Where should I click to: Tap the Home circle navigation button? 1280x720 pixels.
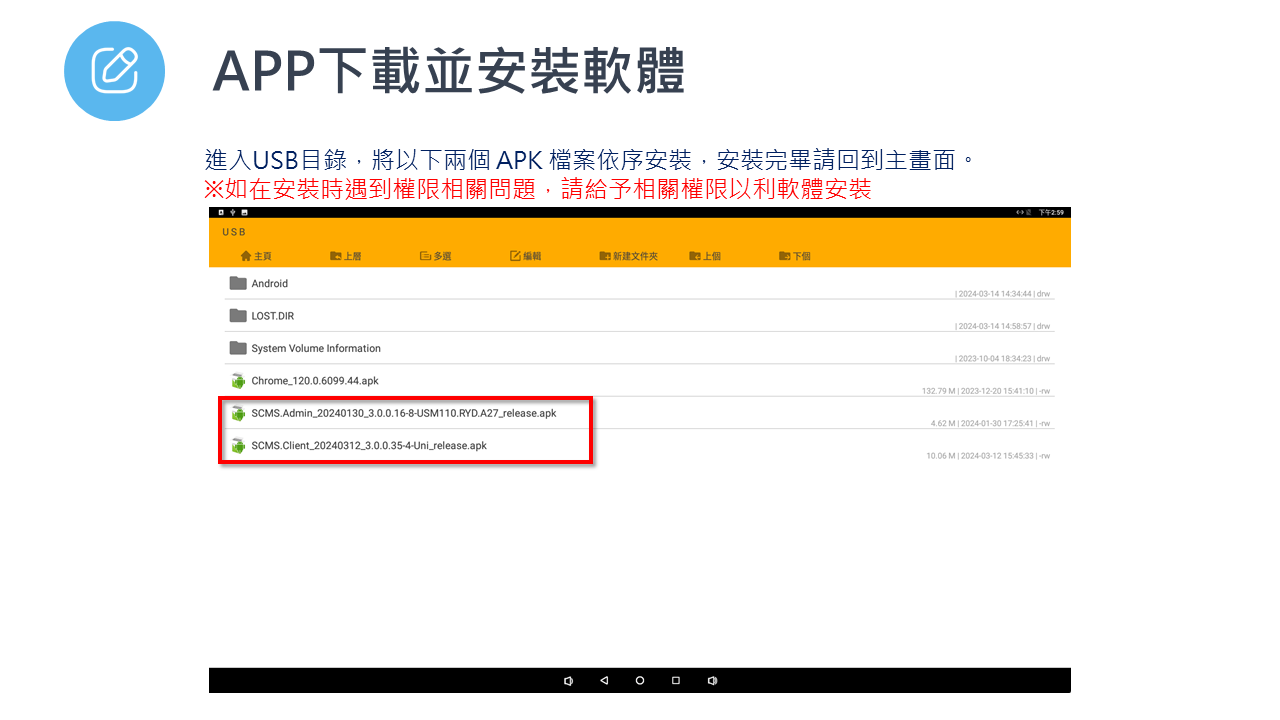pos(640,680)
